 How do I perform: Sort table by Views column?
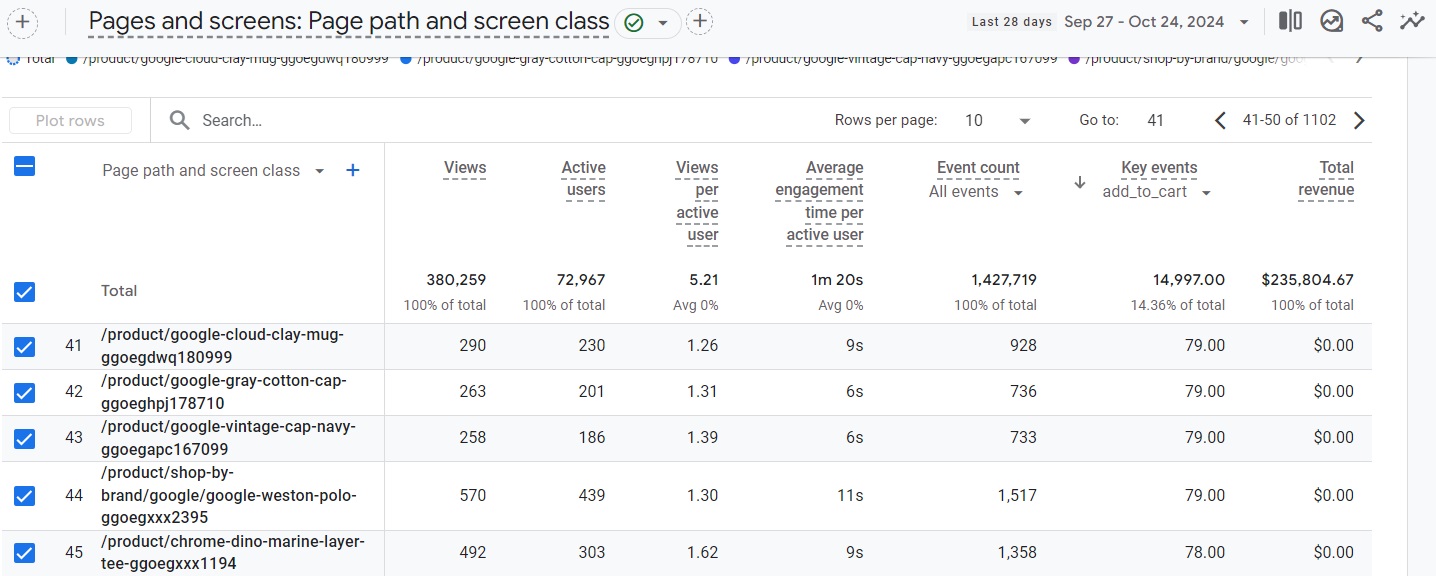[x=465, y=168]
